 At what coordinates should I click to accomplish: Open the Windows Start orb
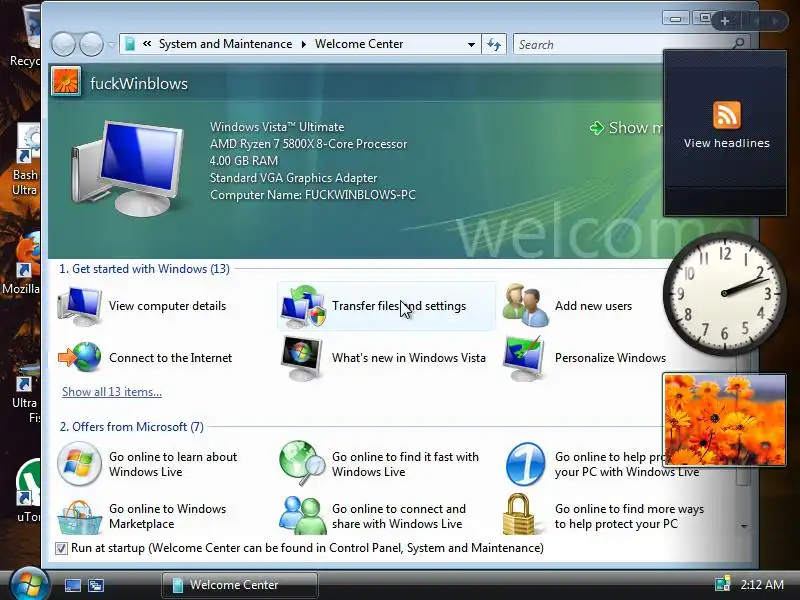(x=28, y=585)
